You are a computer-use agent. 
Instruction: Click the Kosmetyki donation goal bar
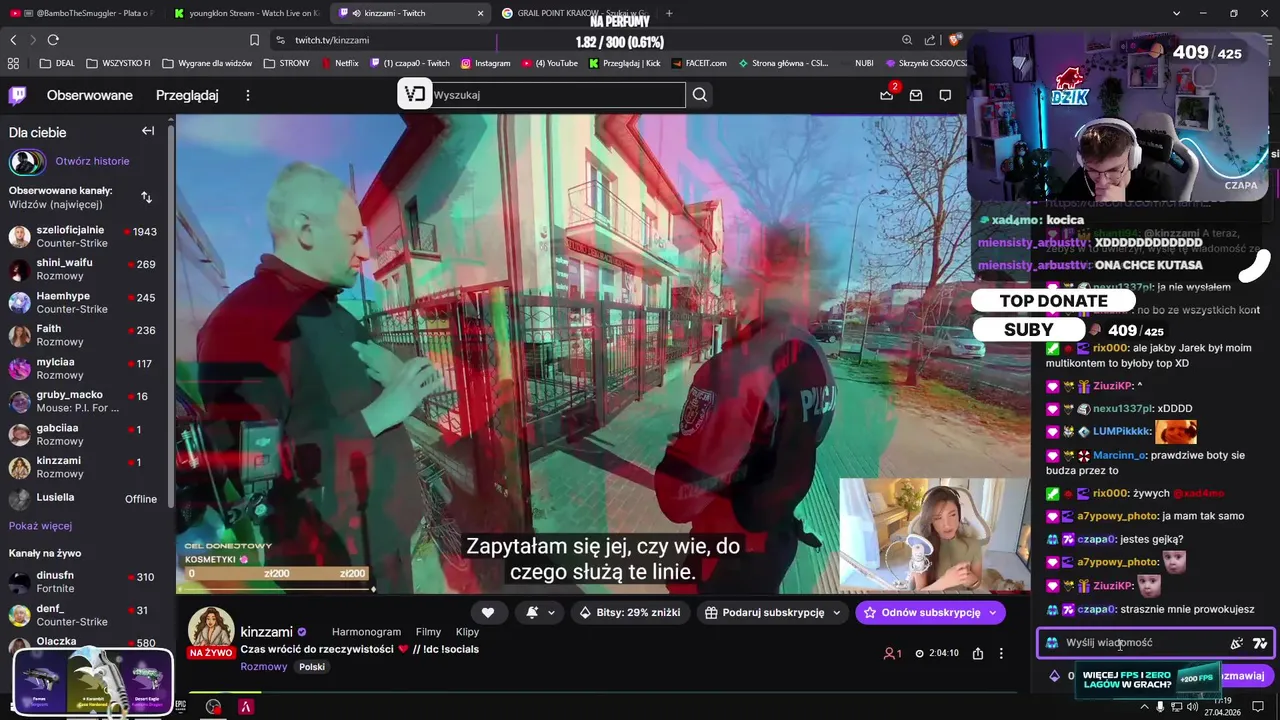point(277,574)
